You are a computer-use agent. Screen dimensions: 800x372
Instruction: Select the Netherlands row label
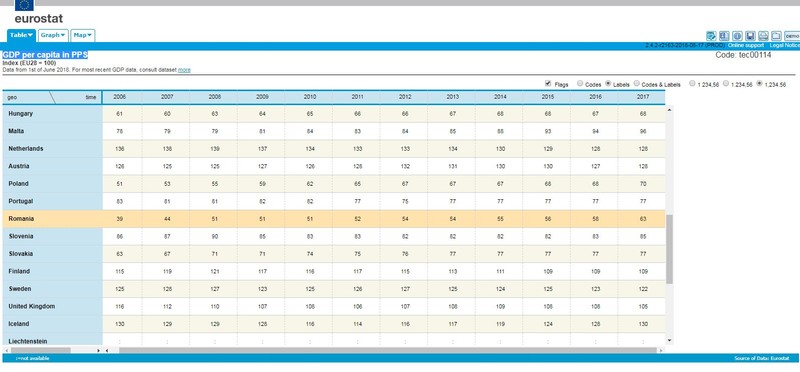(26, 149)
